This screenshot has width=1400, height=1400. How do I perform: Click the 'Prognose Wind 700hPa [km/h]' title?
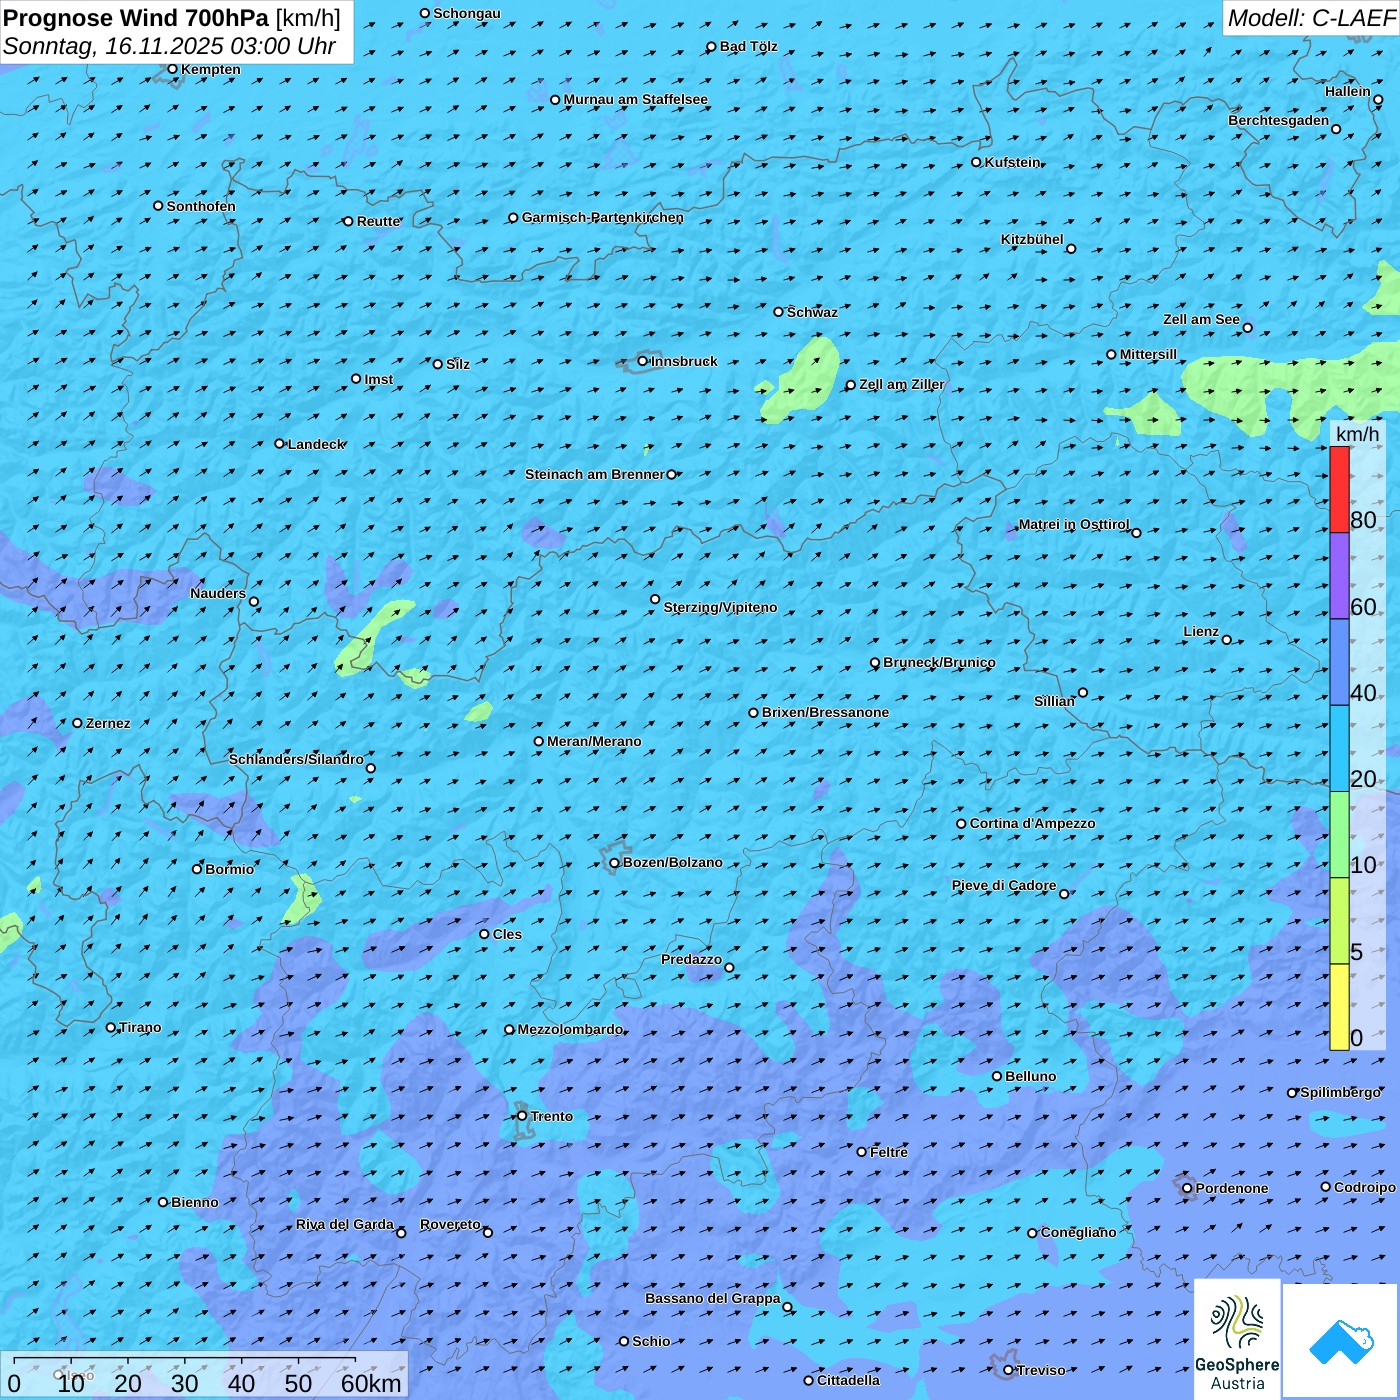(x=172, y=18)
